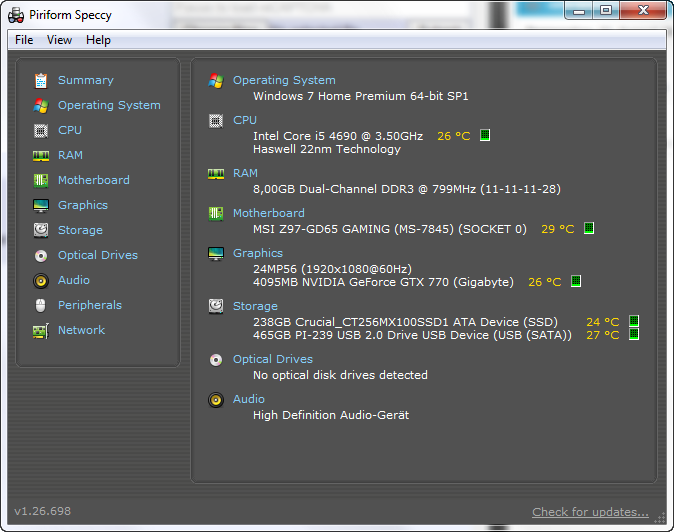Image resolution: width=674 pixels, height=532 pixels.
Task: Click the RAM module icon in sidebar
Action: [x=41, y=155]
